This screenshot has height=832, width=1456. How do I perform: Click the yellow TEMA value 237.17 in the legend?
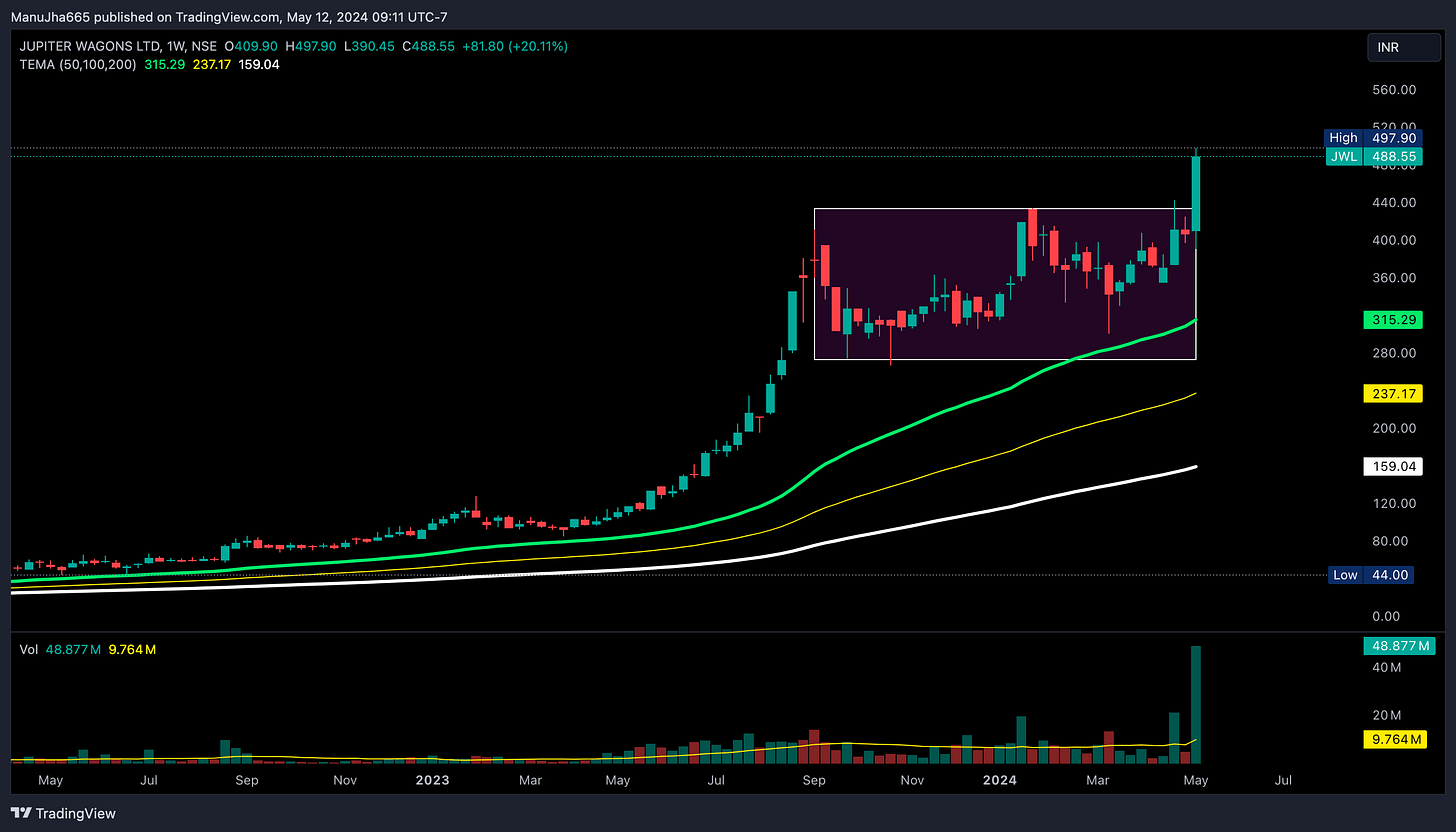click(x=213, y=64)
